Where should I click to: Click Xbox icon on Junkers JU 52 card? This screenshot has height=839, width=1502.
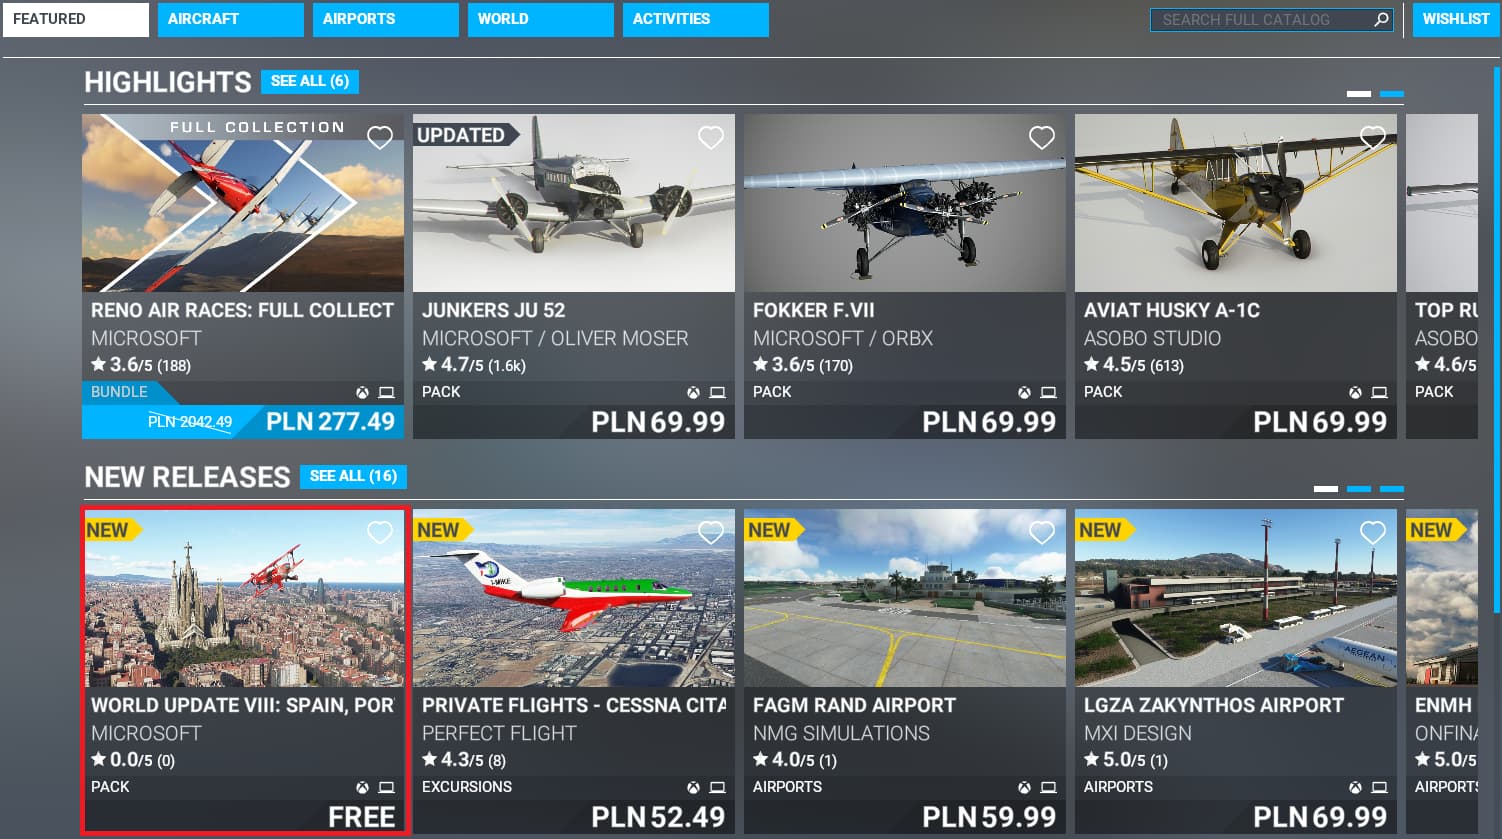point(693,393)
